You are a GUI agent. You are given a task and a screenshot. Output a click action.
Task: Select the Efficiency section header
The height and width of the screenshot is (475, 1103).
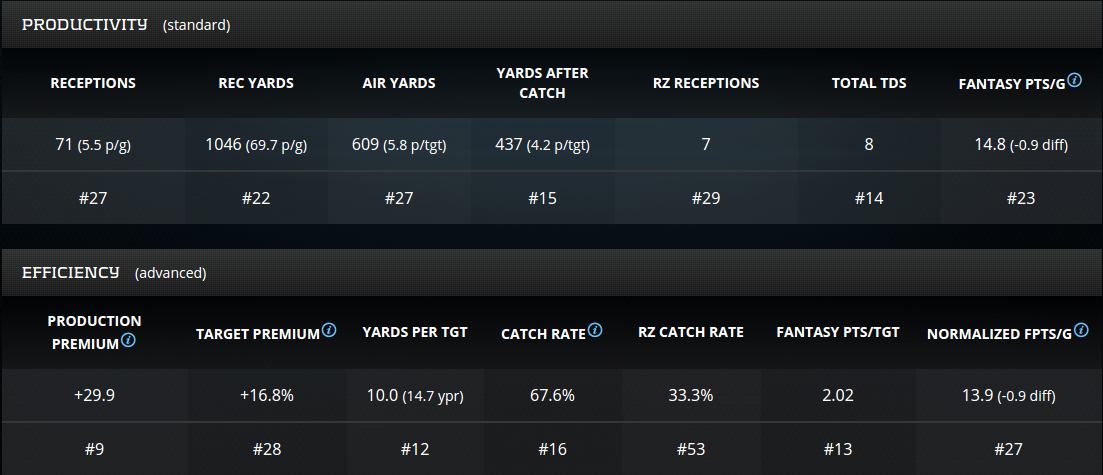point(71,272)
